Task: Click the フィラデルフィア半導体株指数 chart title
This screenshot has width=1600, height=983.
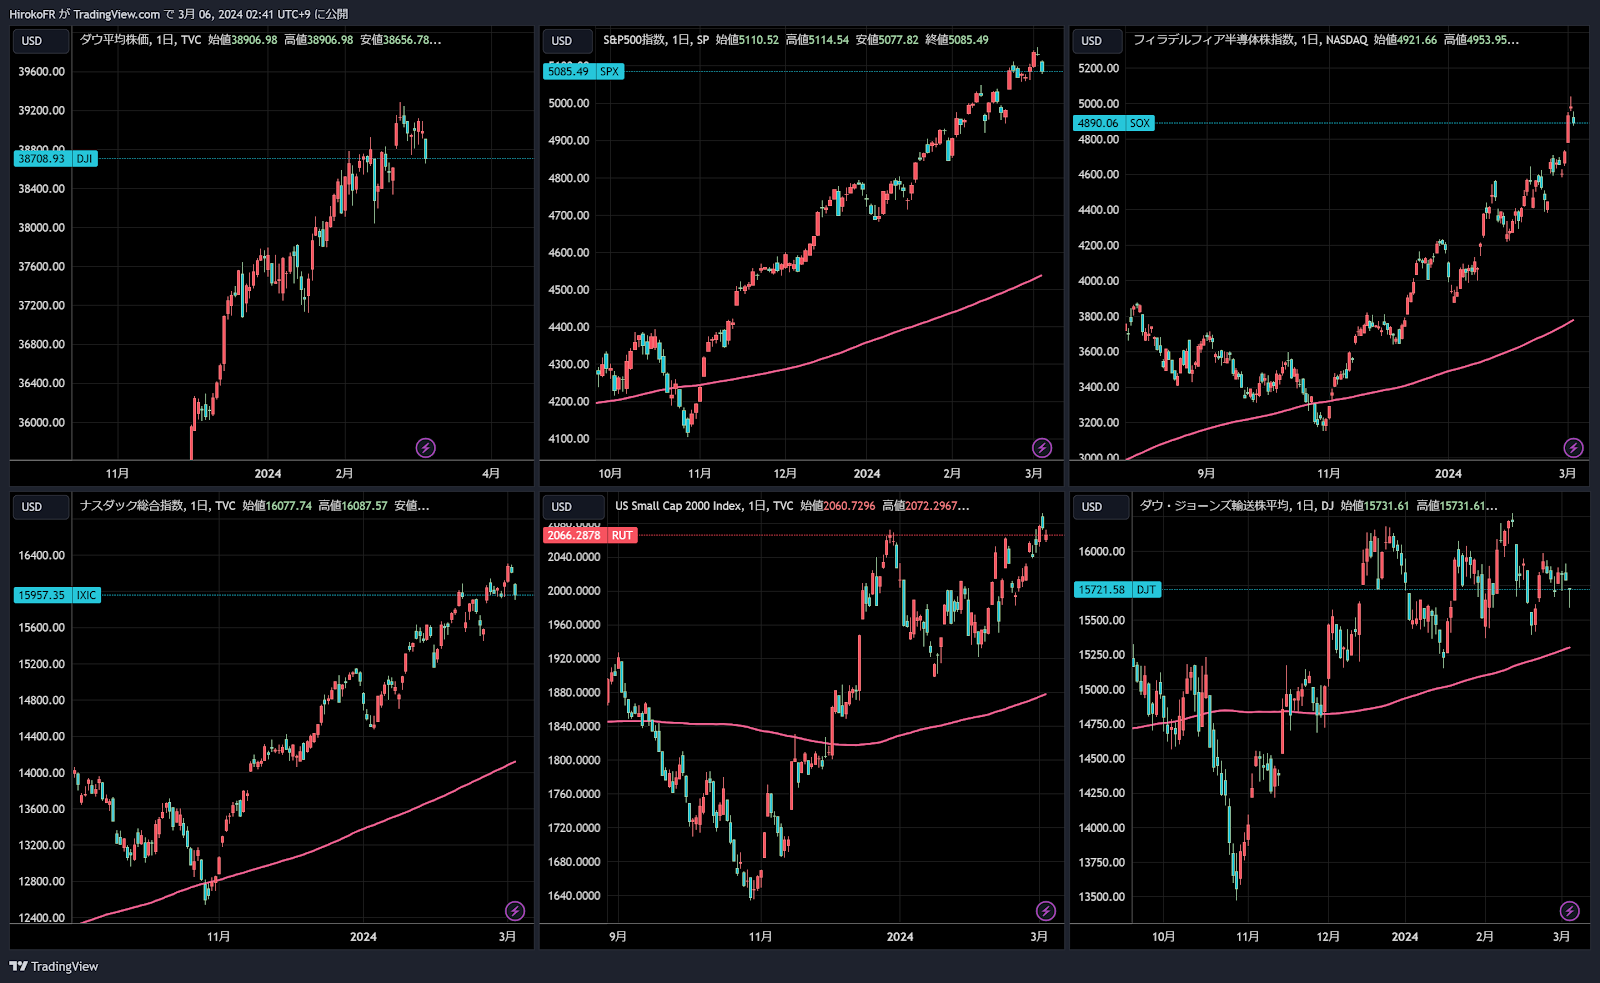Action: (1213, 40)
